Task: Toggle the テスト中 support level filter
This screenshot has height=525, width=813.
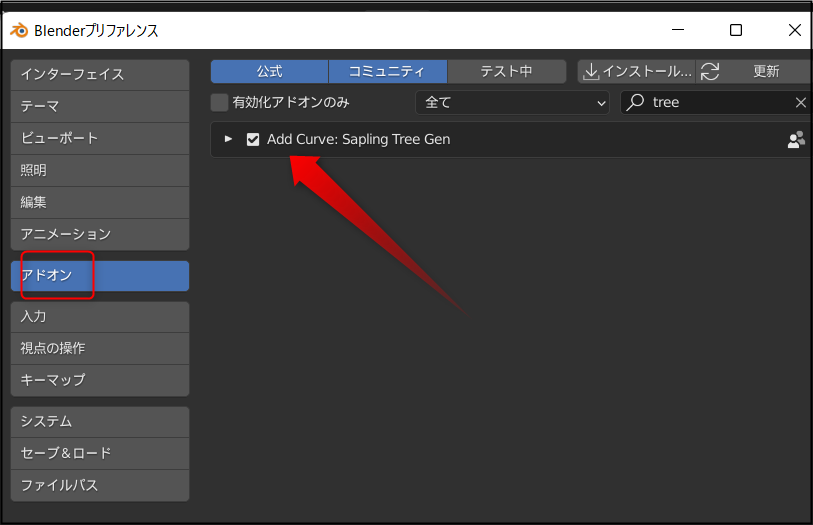Action: pyautogui.click(x=507, y=72)
